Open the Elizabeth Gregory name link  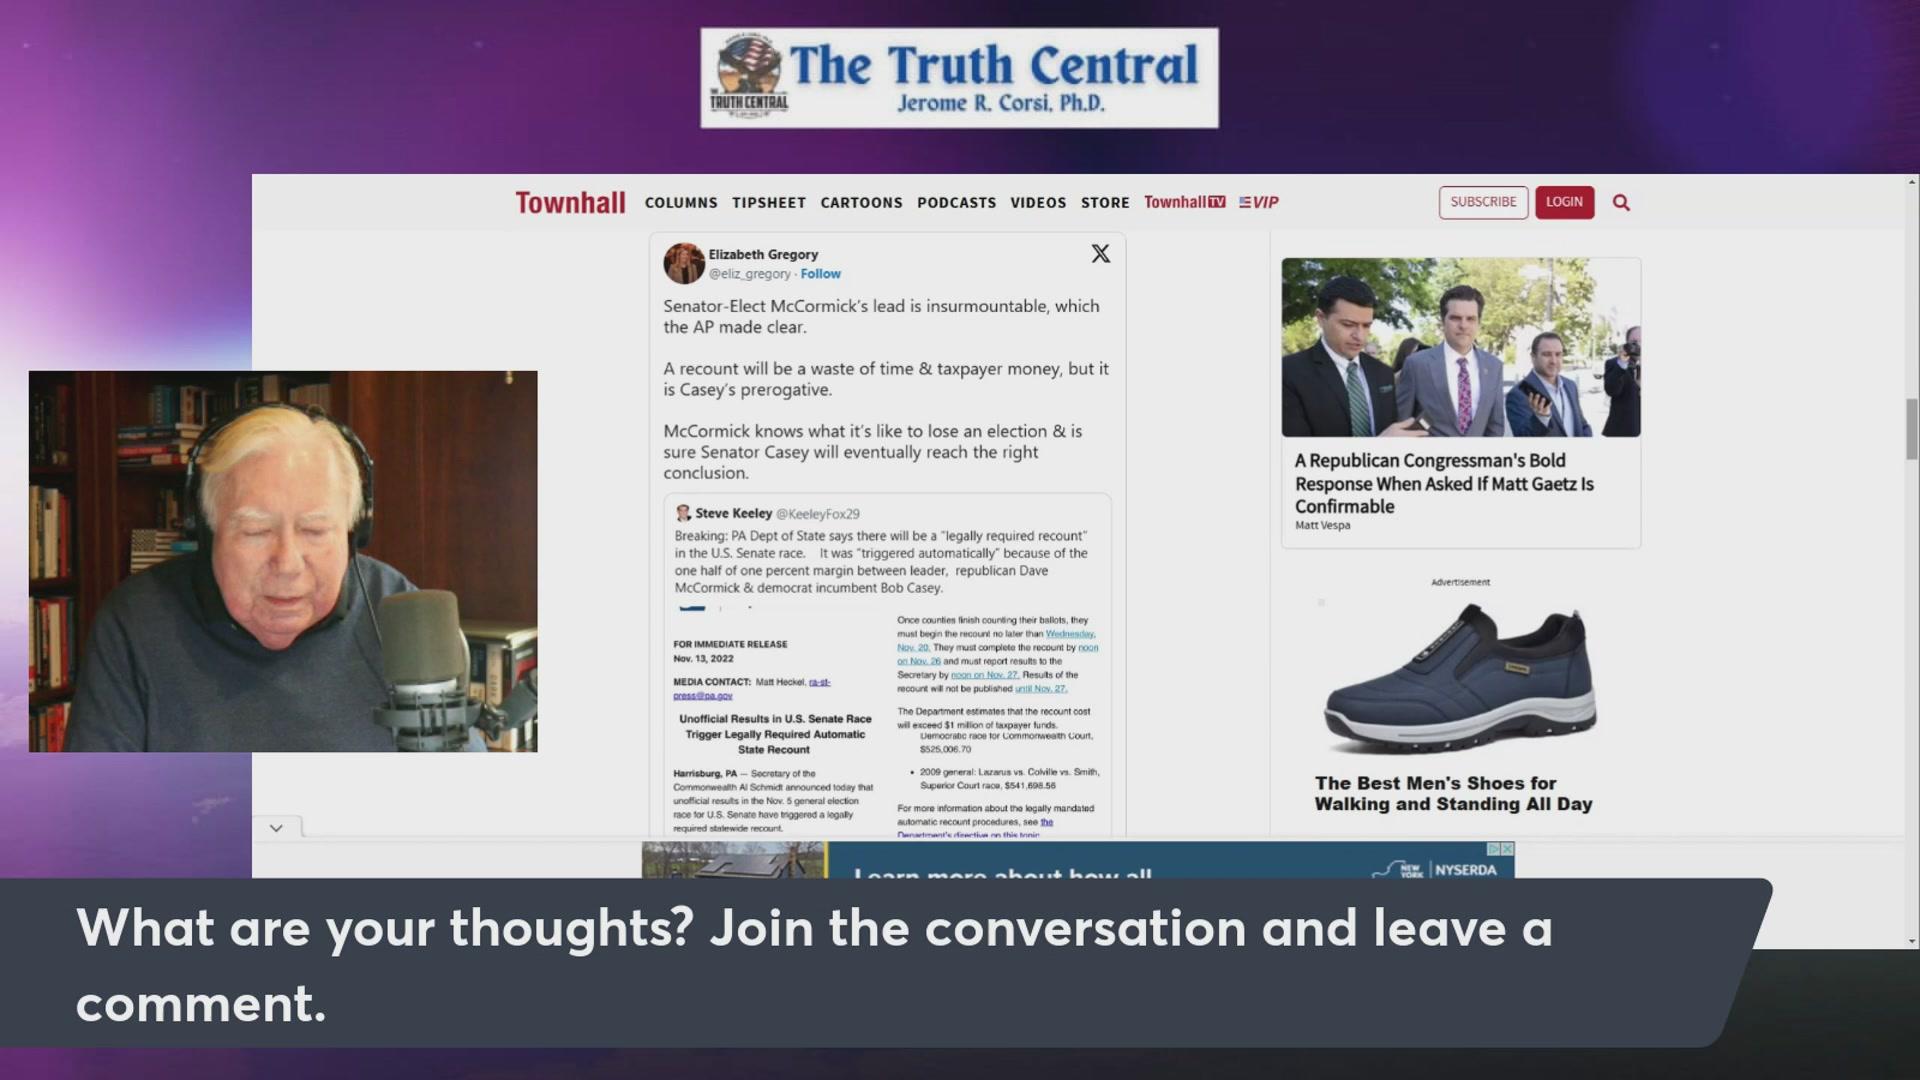763,255
